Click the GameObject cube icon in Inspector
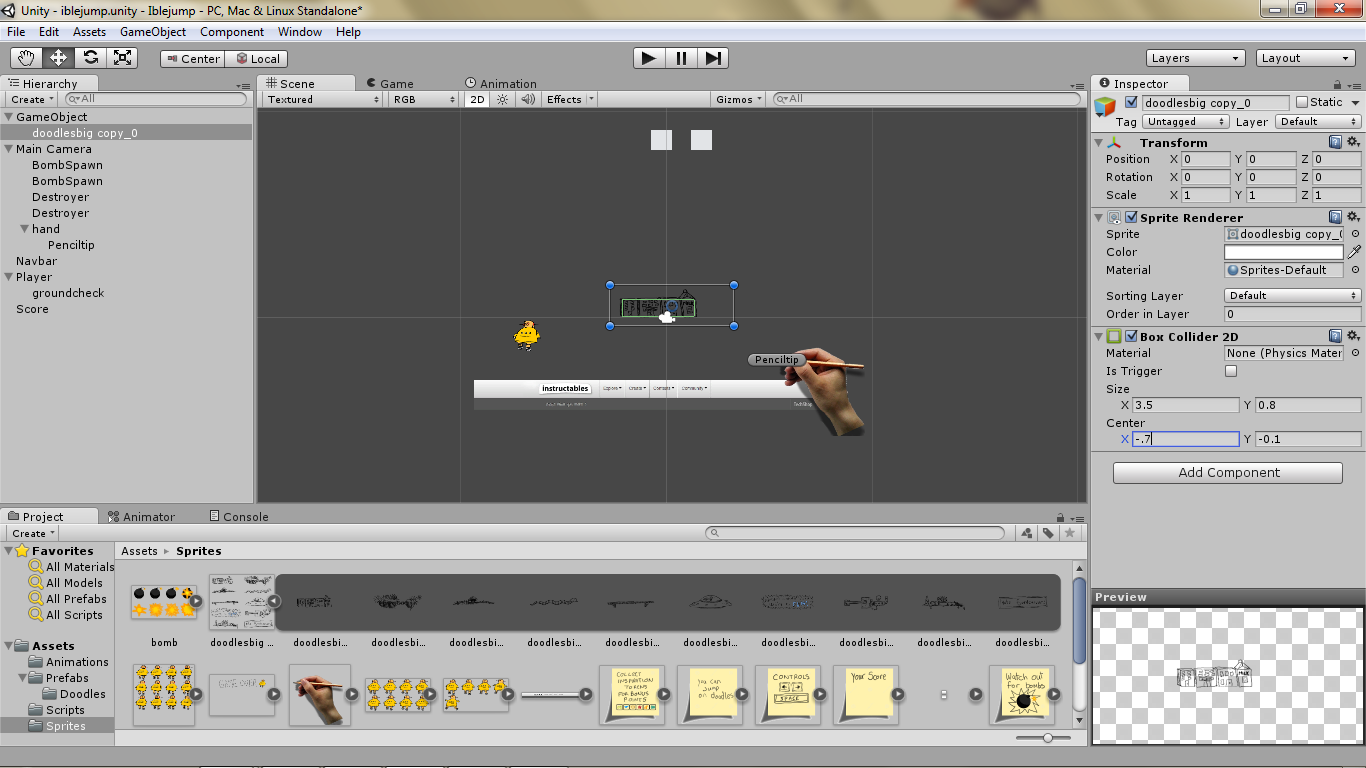 [1105, 107]
